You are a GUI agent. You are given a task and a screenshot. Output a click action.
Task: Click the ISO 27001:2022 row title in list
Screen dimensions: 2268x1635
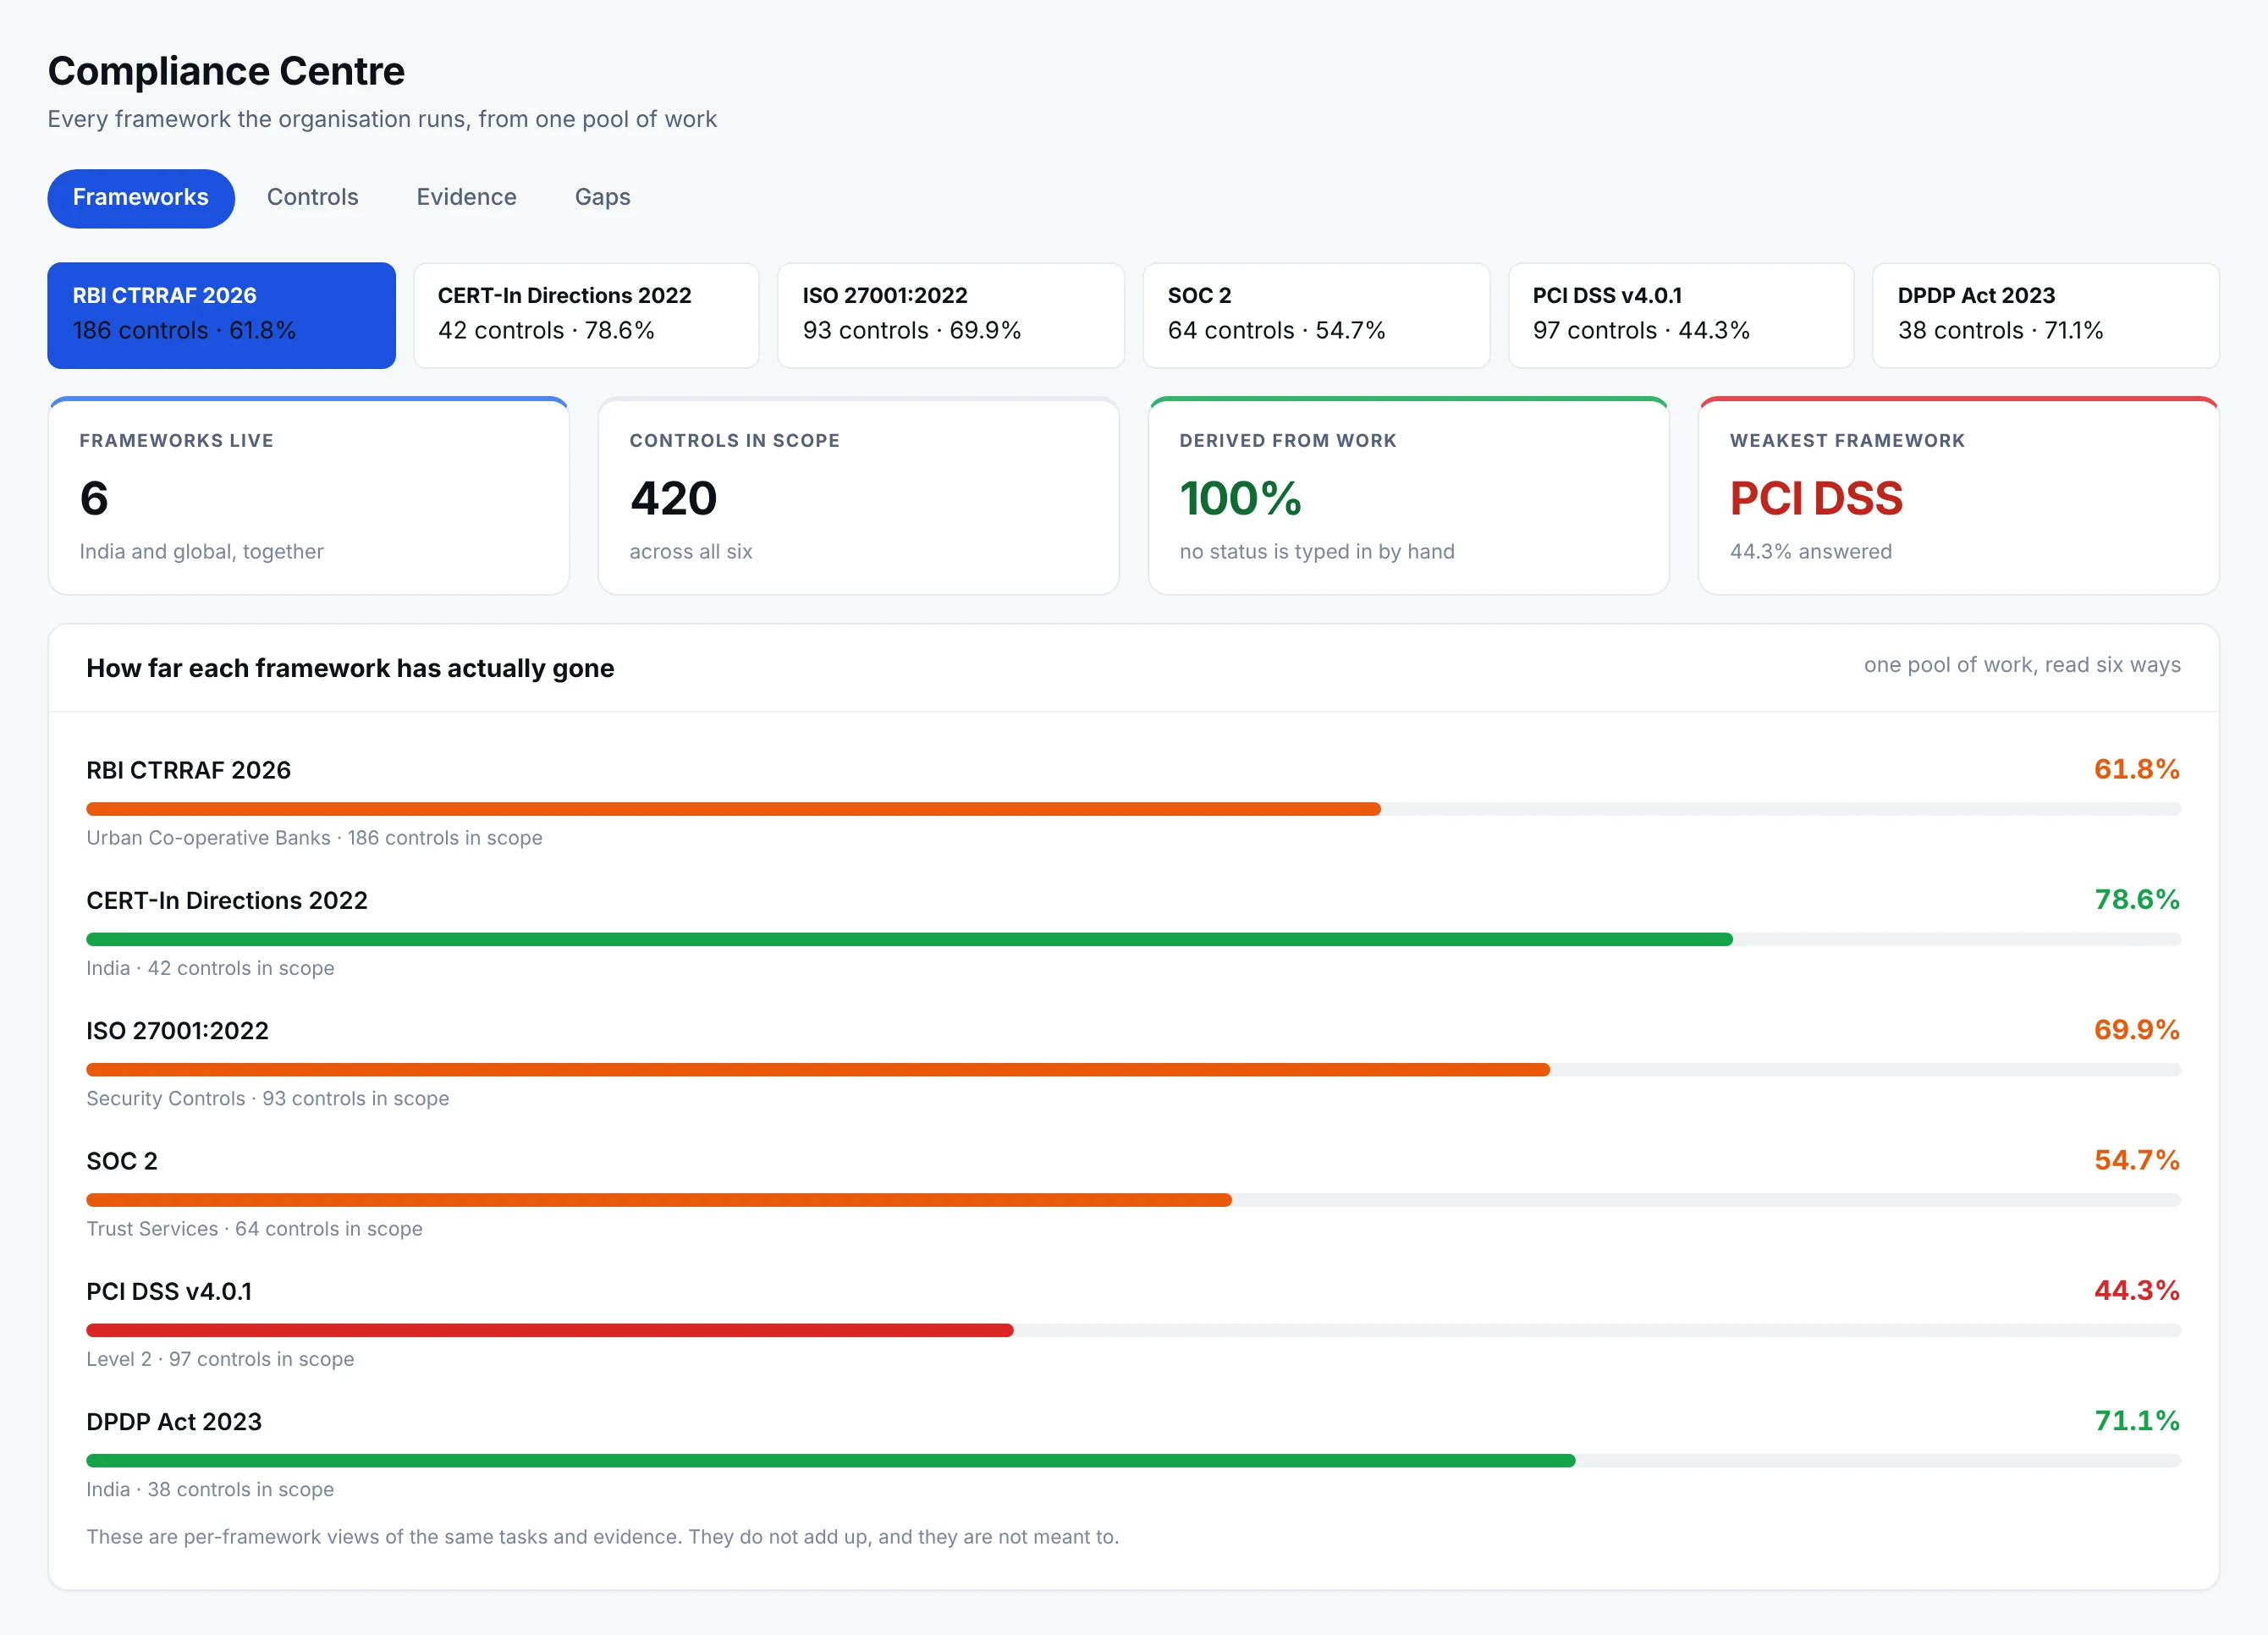(177, 1031)
